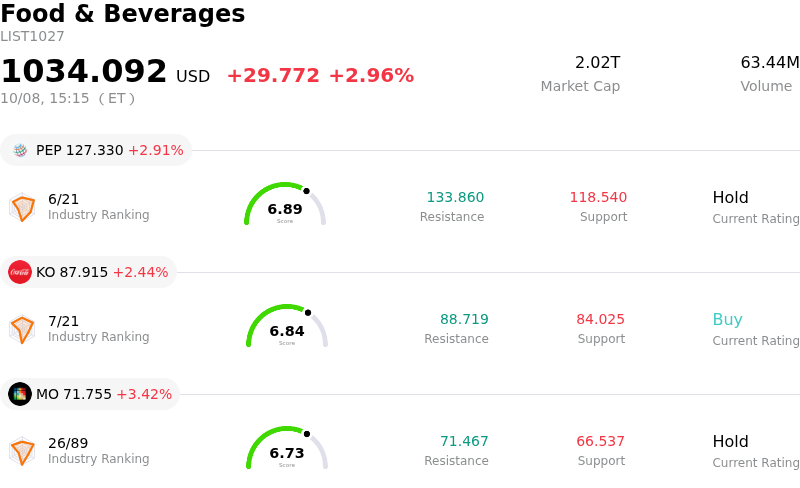
Task: Click PEP Hold current rating
Action: click(x=731, y=198)
